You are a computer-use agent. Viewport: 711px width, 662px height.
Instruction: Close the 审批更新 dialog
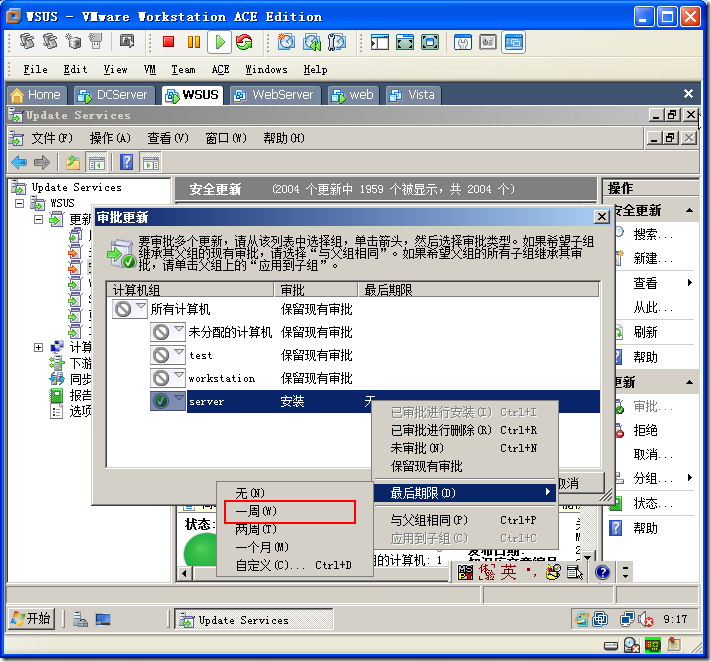601,217
